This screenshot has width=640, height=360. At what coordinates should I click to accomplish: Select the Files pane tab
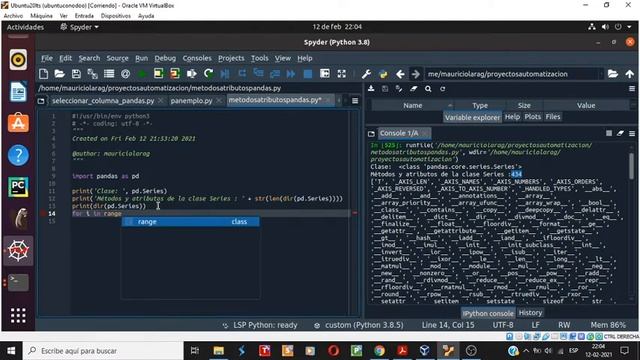(x=553, y=117)
